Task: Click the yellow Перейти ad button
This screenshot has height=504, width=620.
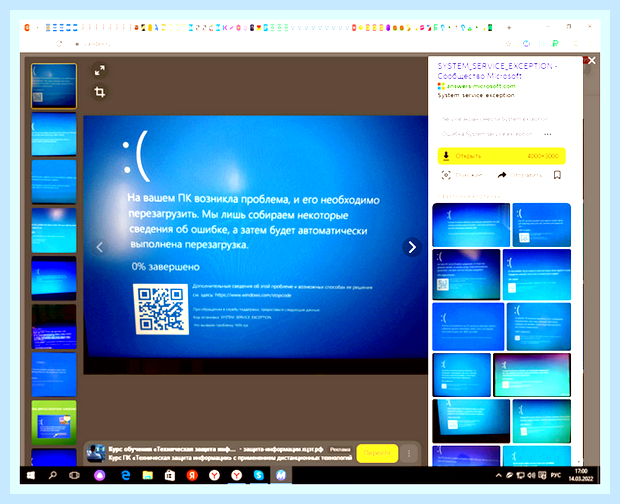Action: [377, 453]
